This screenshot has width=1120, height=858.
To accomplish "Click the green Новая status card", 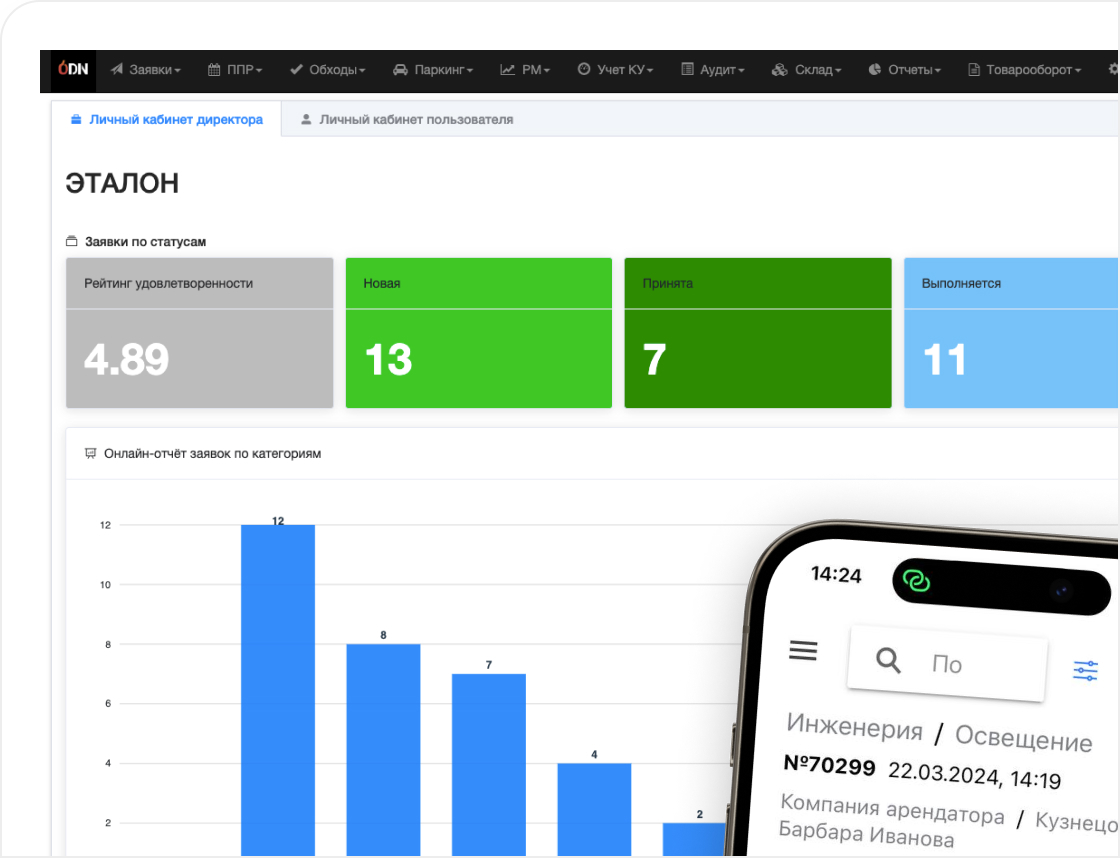I will tap(479, 333).
